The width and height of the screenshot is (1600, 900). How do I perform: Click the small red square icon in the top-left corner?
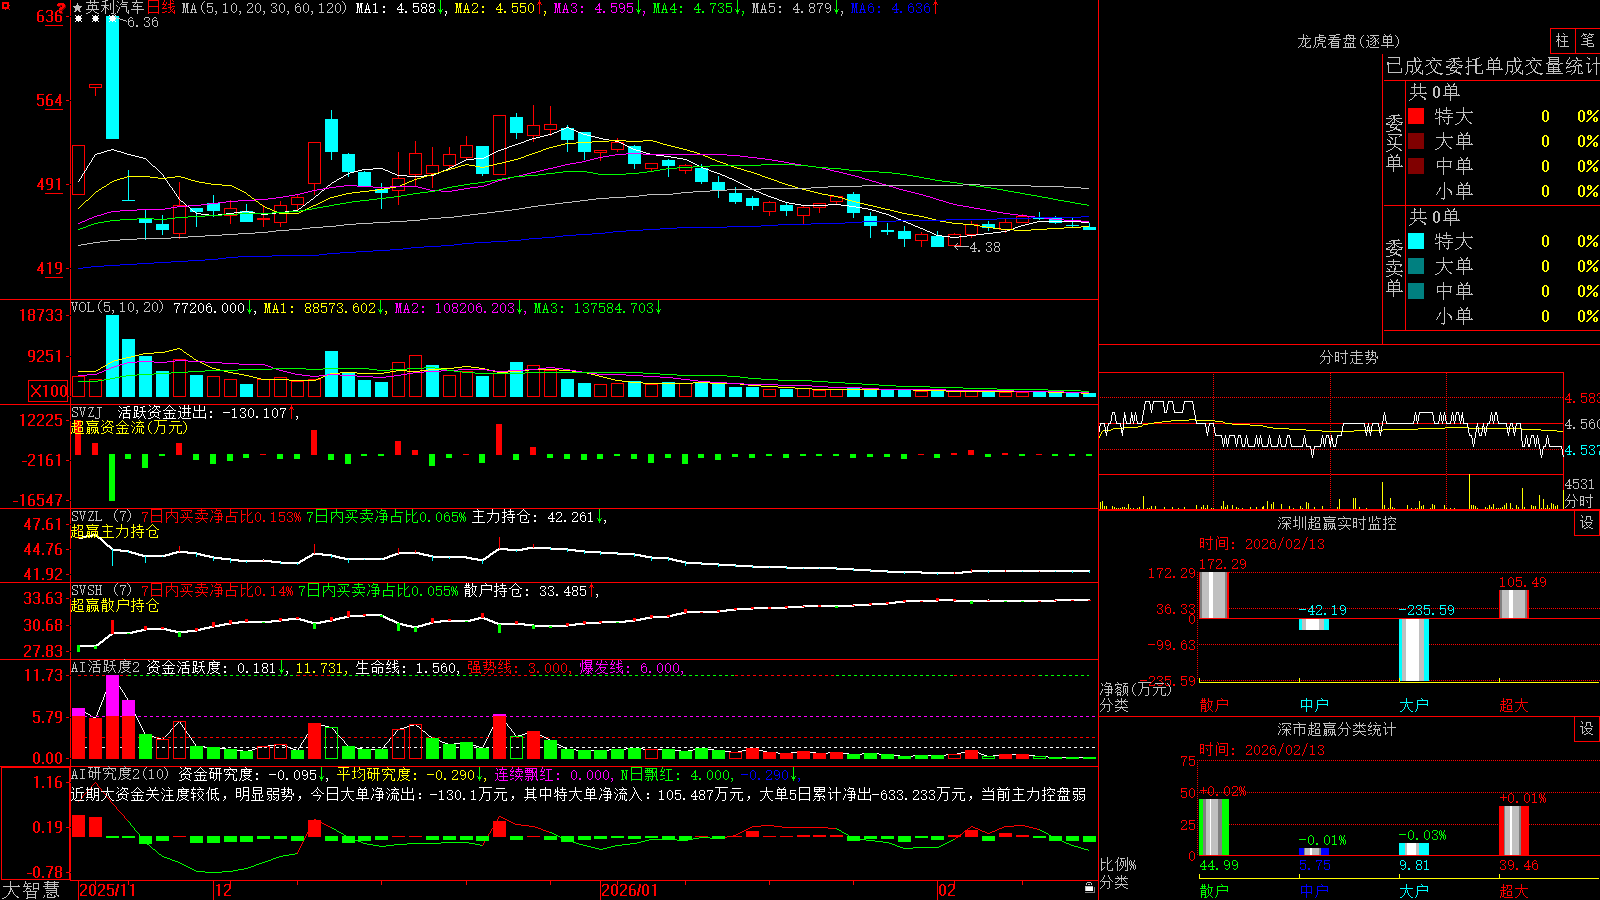pyautogui.click(x=4, y=5)
